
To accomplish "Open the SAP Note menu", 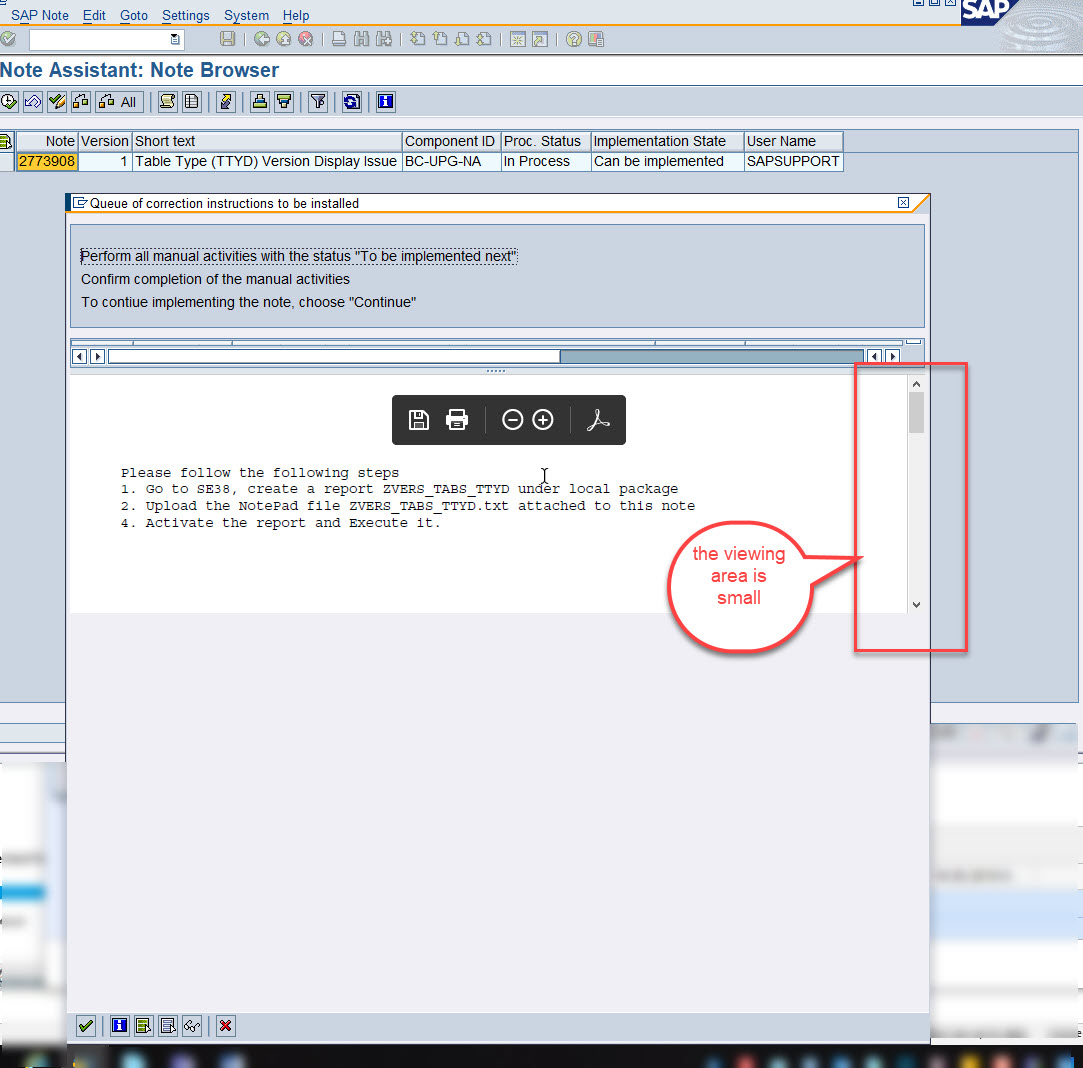I will point(39,15).
